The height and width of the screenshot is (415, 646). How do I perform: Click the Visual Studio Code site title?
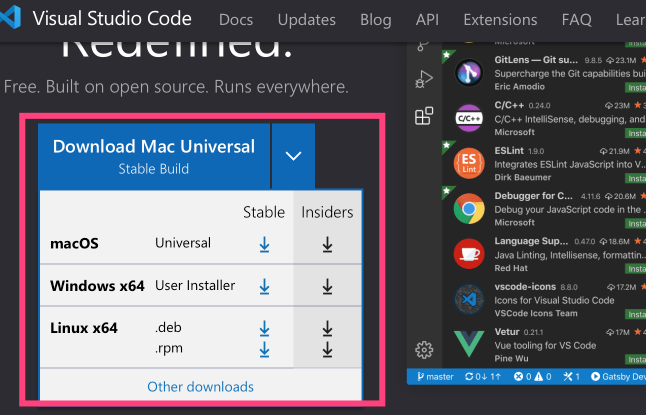(x=112, y=19)
